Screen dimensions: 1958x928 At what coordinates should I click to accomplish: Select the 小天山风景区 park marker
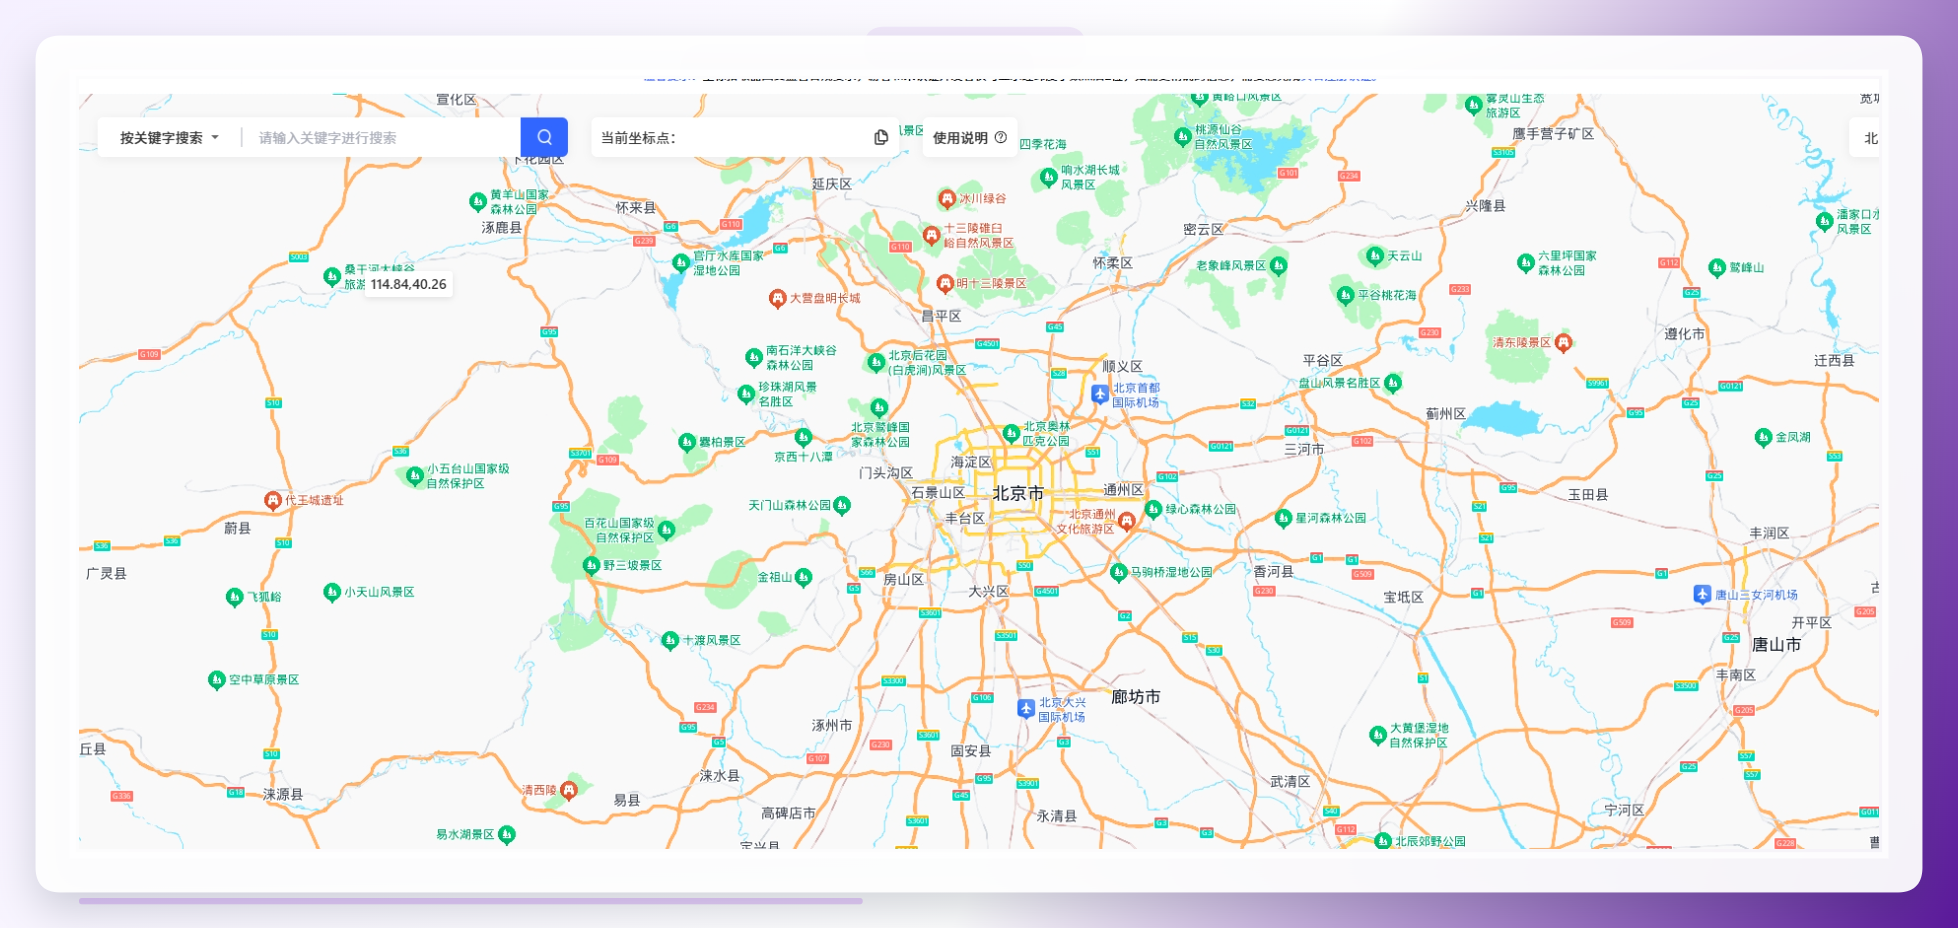point(332,592)
